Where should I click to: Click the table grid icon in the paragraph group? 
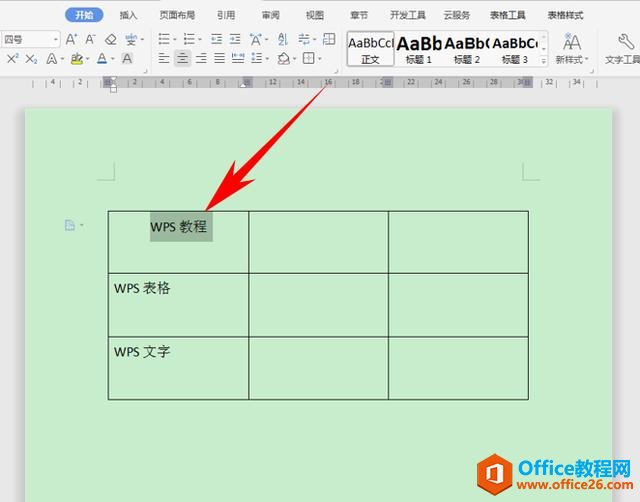pos(329,39)
